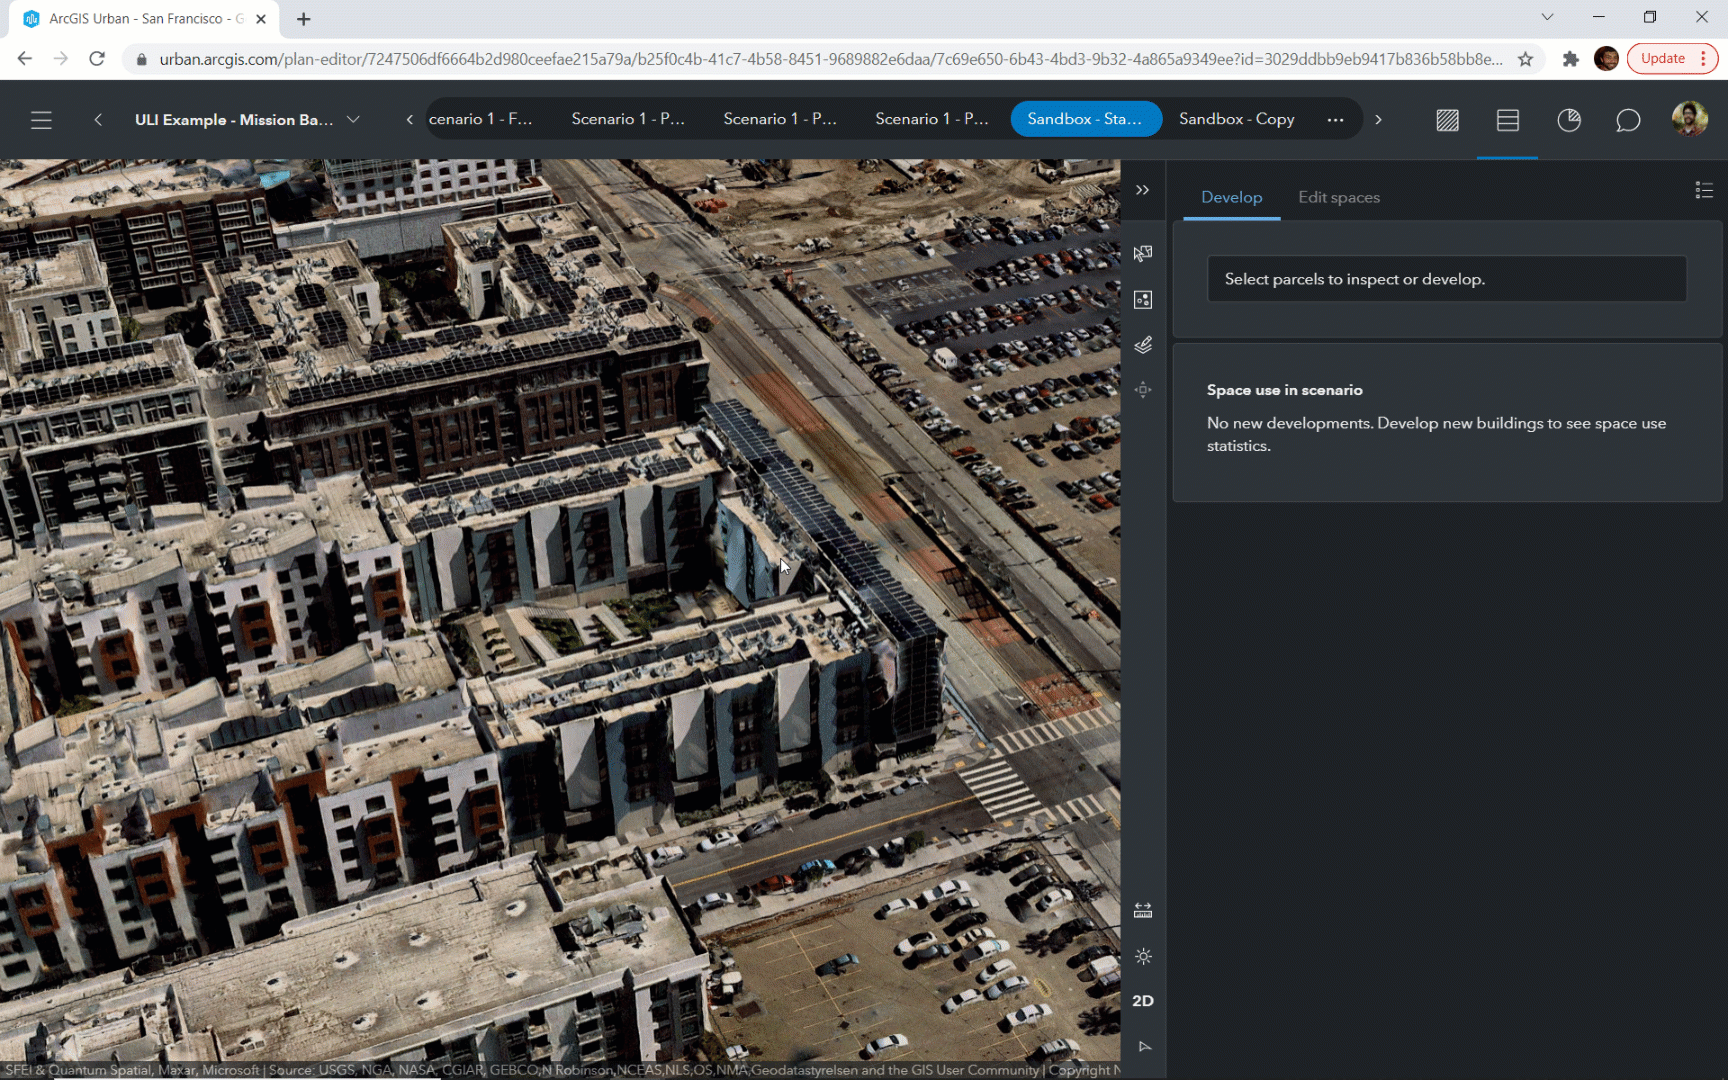
Task: Click the Chrome Update button
Action: (x=1662, y=59)
